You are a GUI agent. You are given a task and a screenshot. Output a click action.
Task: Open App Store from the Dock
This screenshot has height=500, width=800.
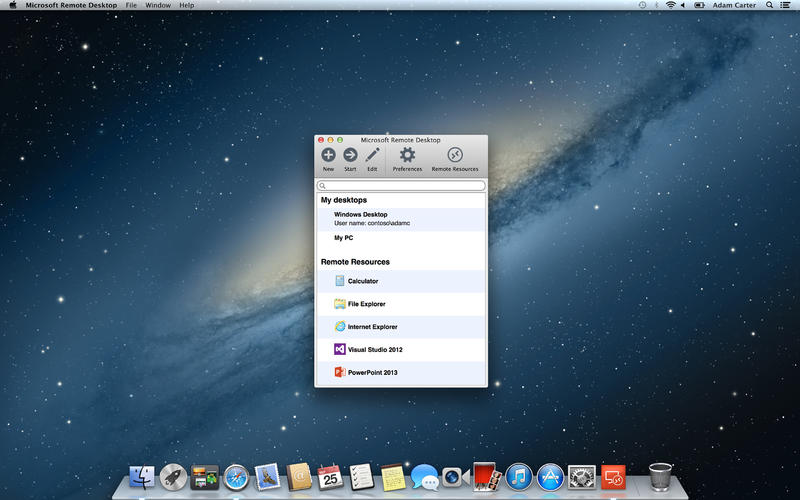[x=549, y=477]
